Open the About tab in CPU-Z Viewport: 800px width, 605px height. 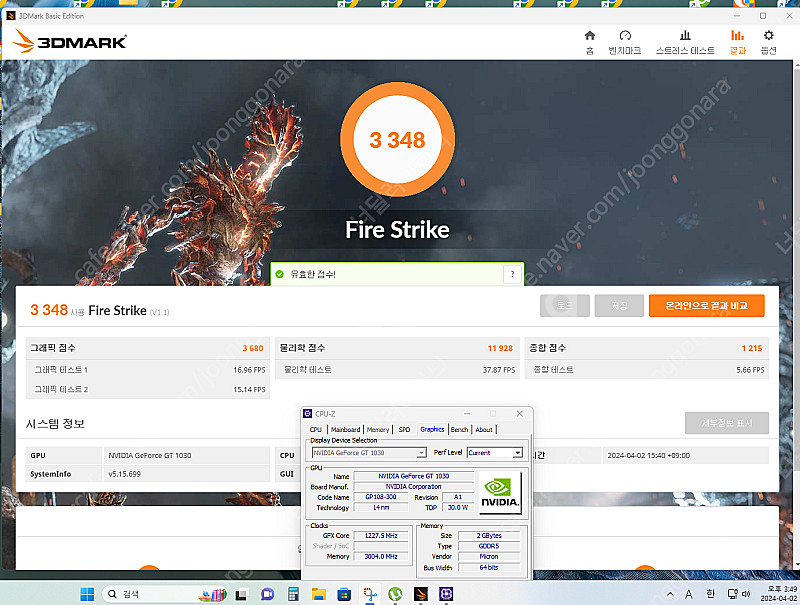[x=484, y=430]
